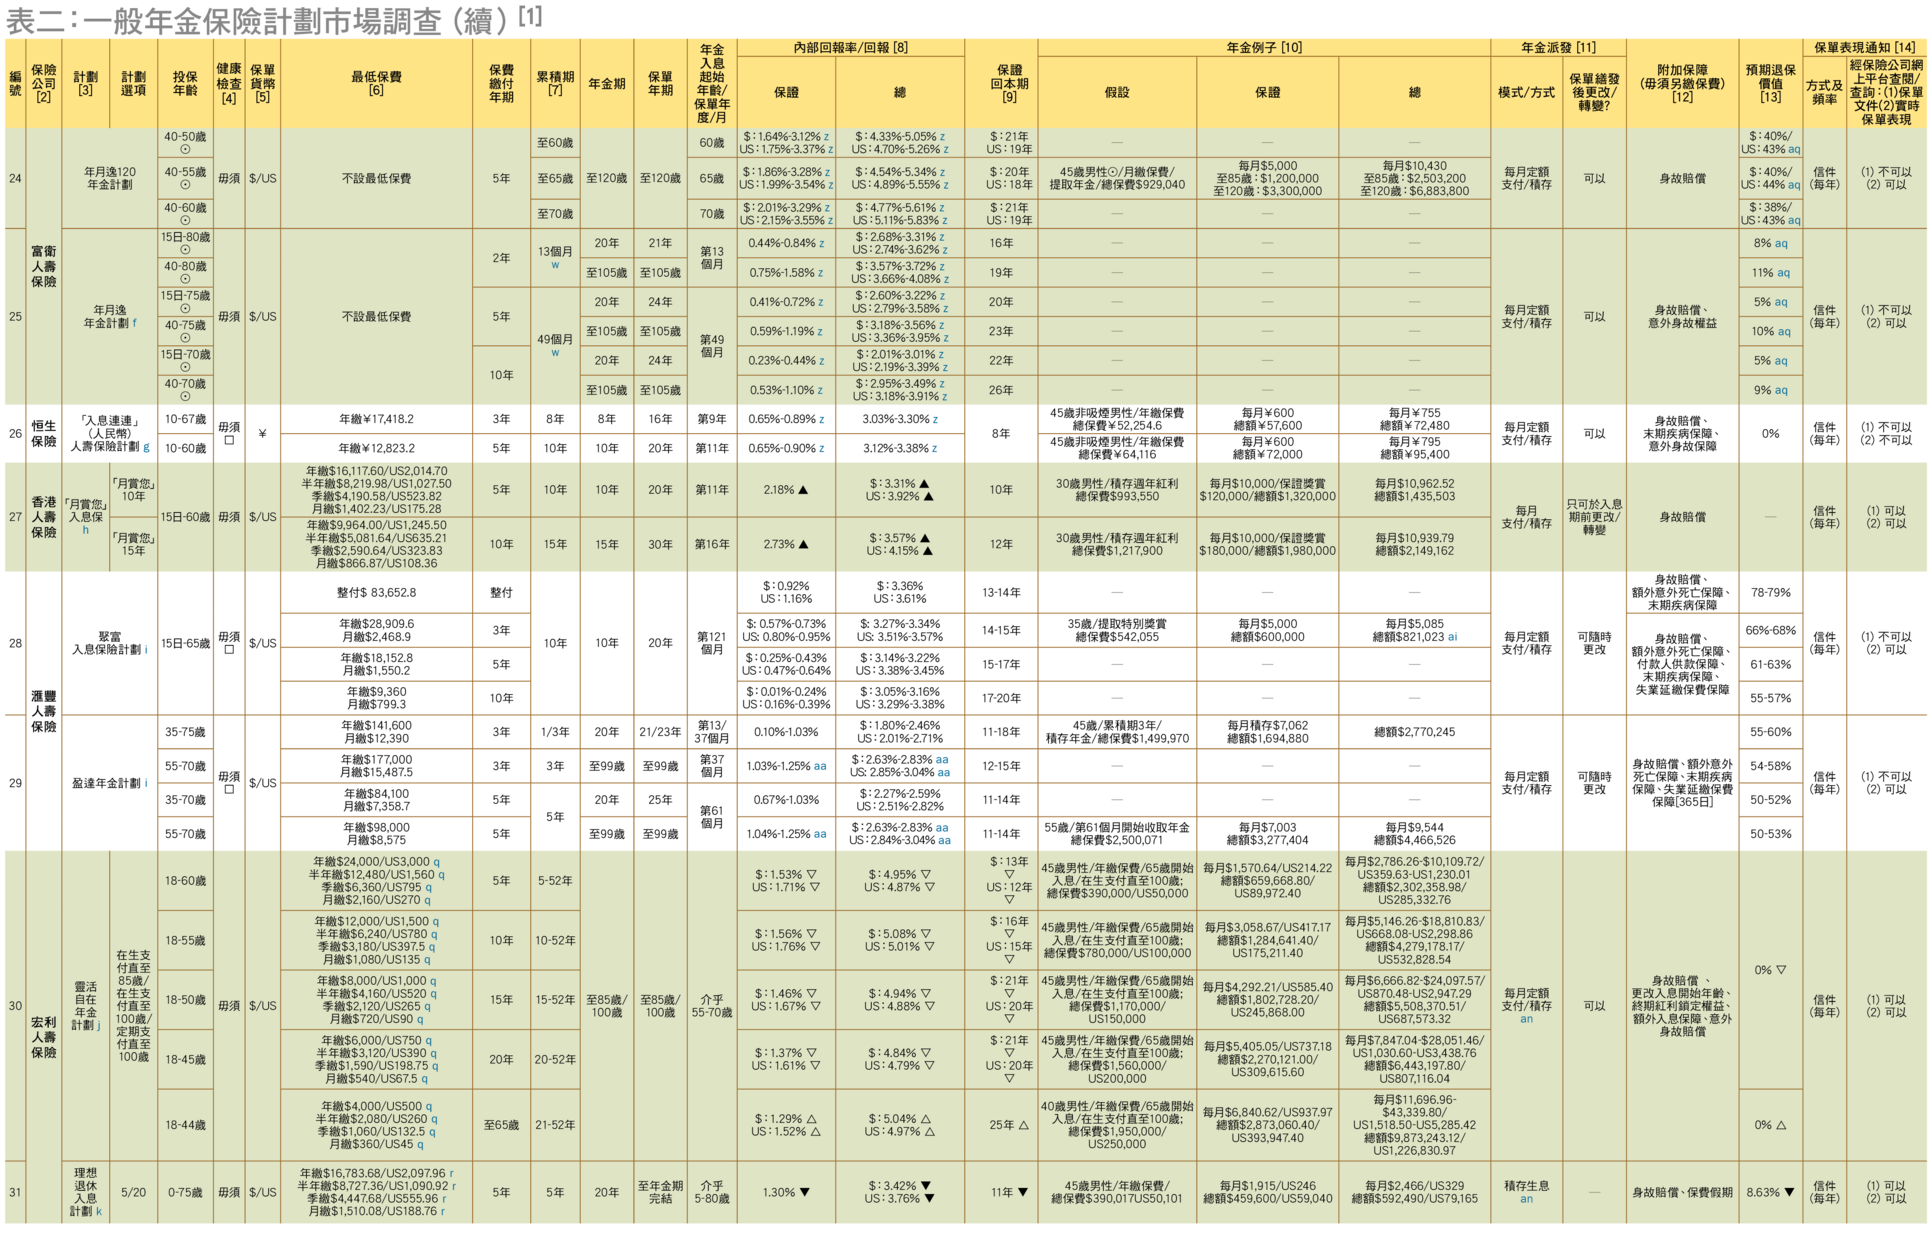Click the 方式及頻率 sub-header
The image size is (1932, 1242).
1824,92
